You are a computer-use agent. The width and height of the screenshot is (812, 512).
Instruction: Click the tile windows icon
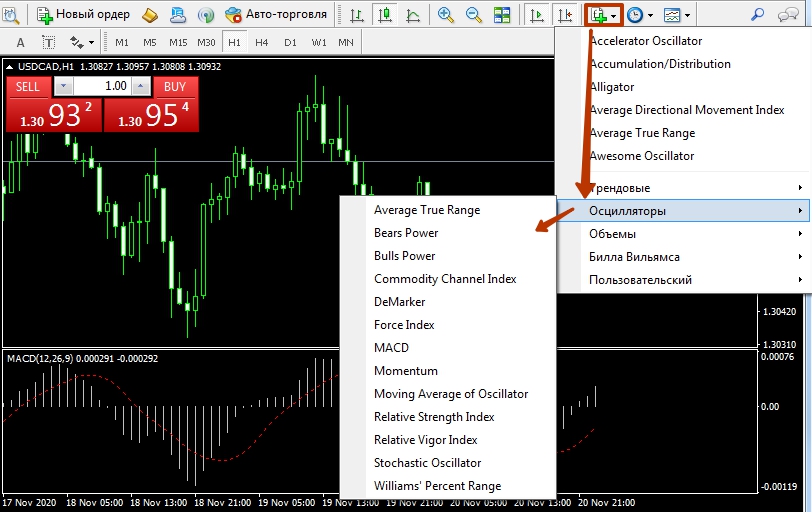click(502, 15)
